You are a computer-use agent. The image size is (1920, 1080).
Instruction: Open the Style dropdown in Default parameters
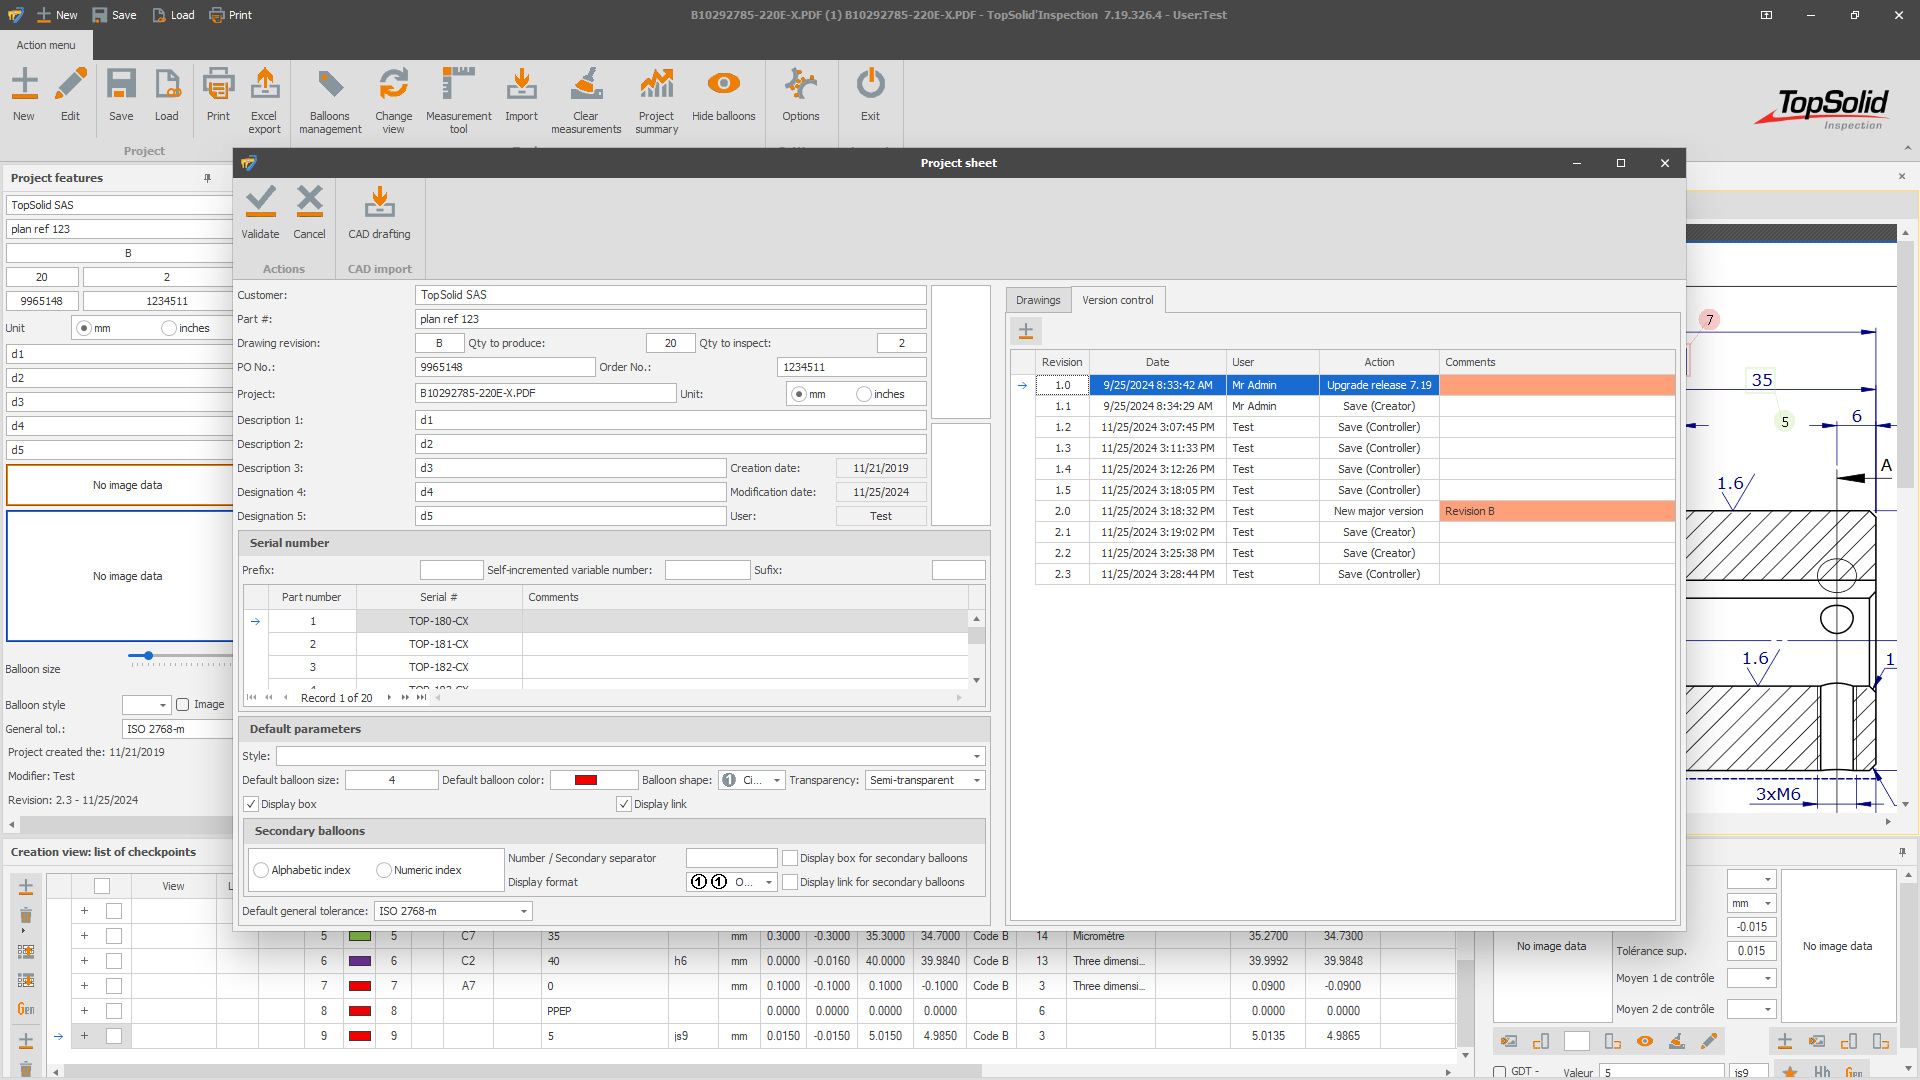[x=977, y=756]
